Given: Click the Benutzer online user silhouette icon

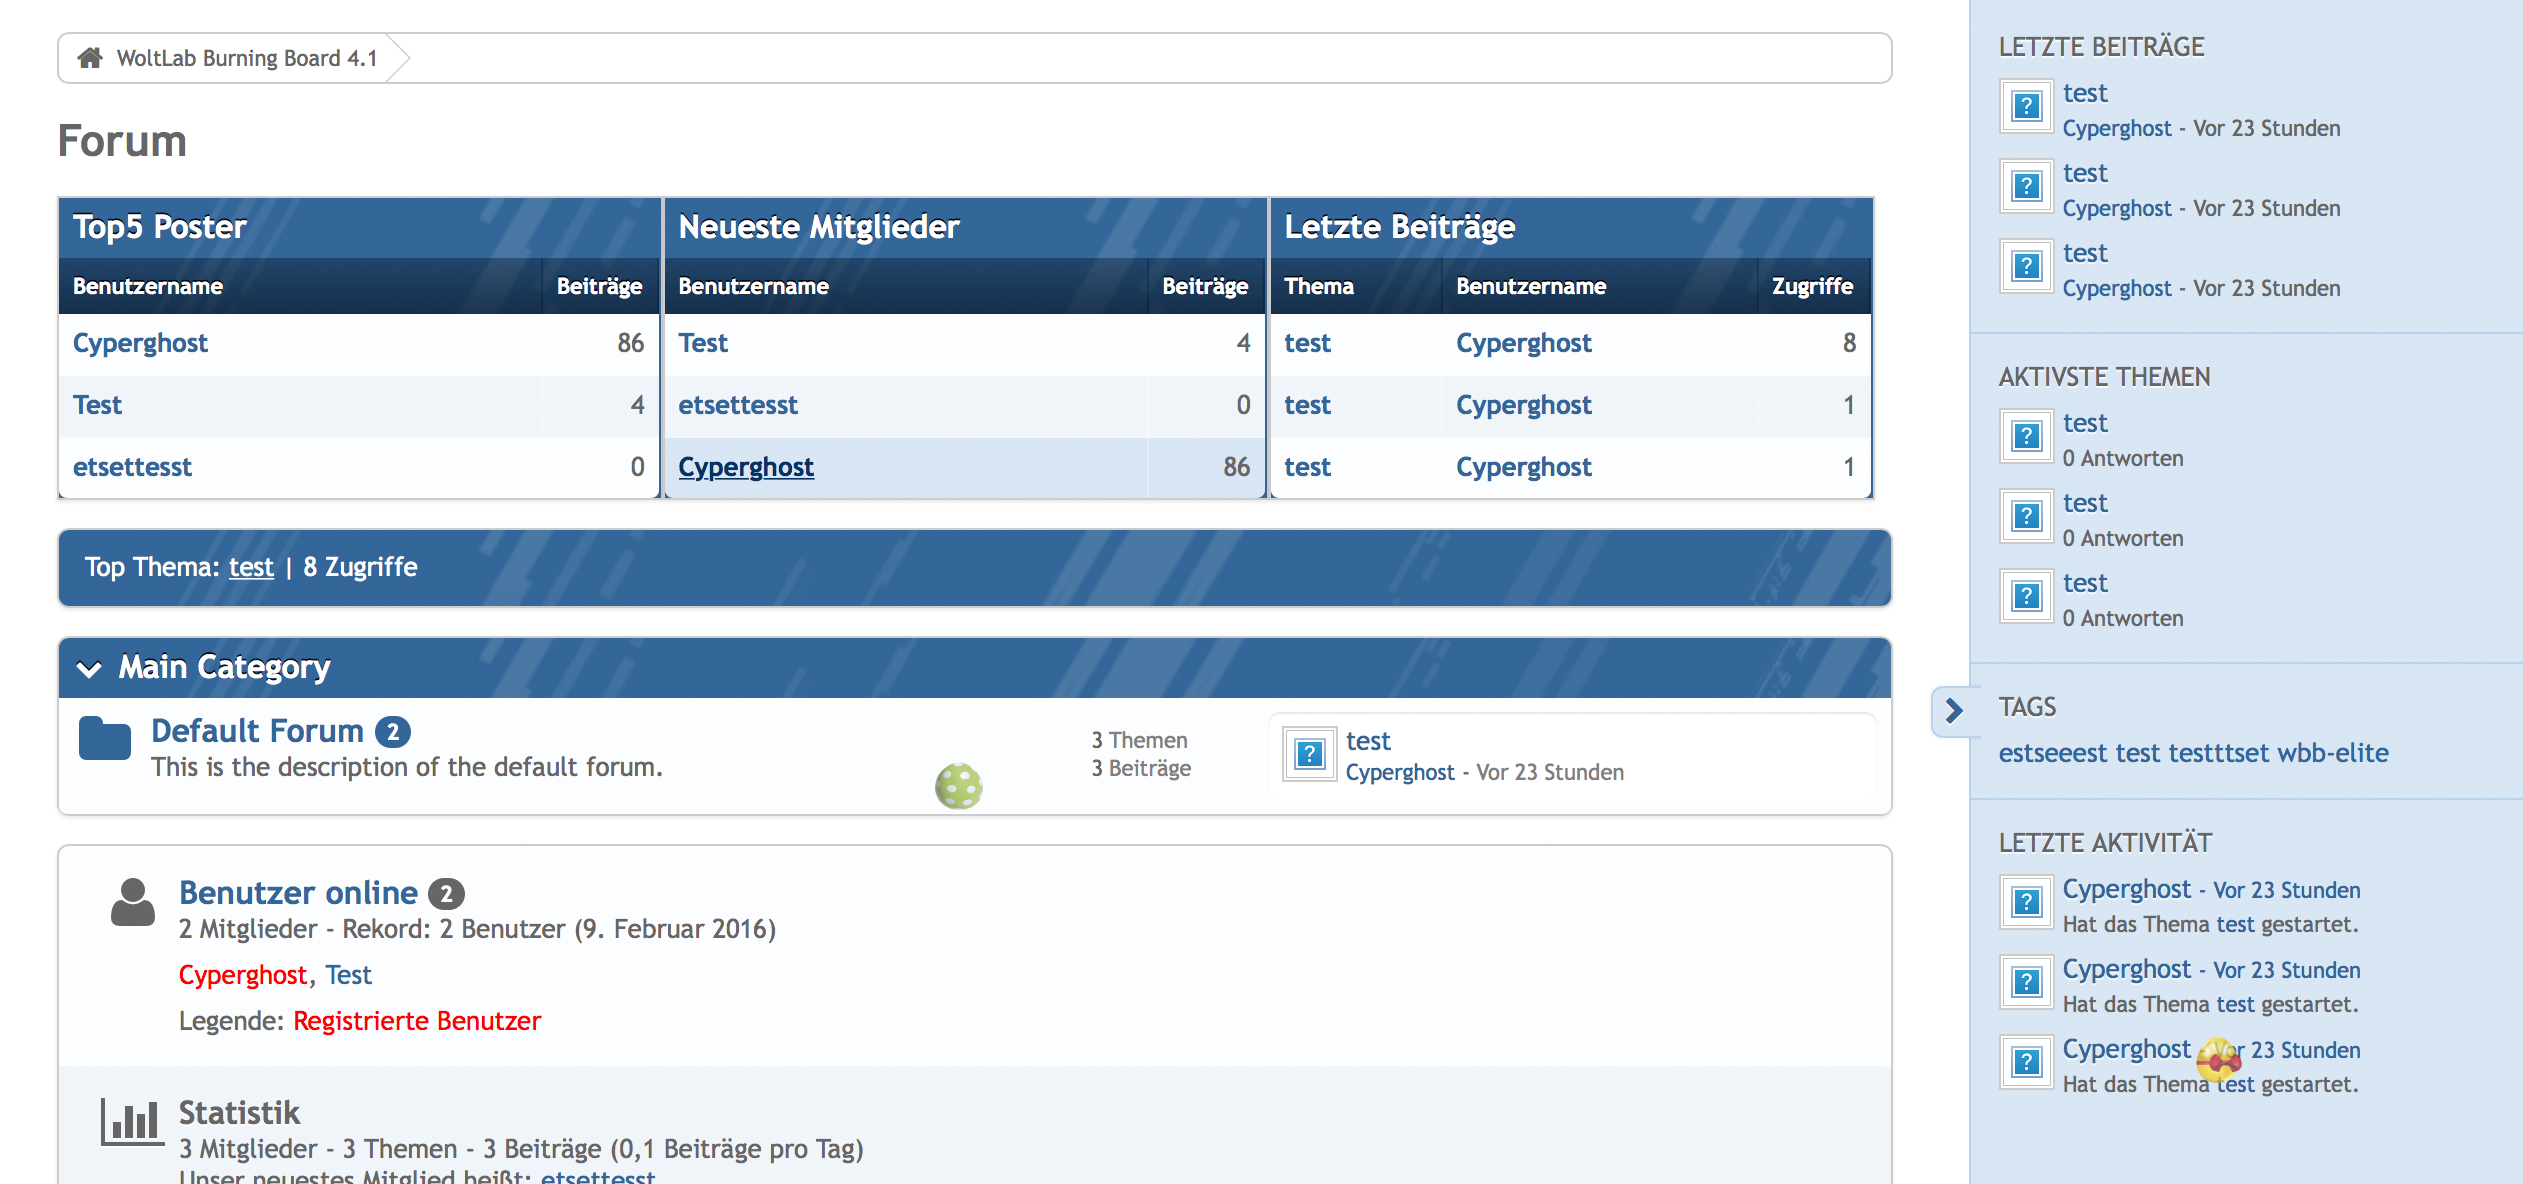Looking at the screenshot, I should [132, 902].
